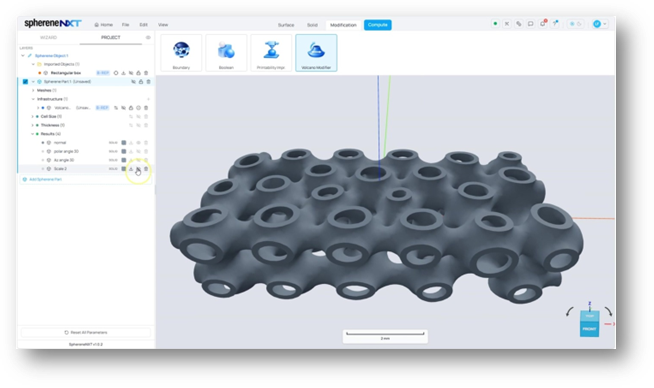Open the chat bubble icon in top bar
Screen dimensions: 654x388
[531, 24]
